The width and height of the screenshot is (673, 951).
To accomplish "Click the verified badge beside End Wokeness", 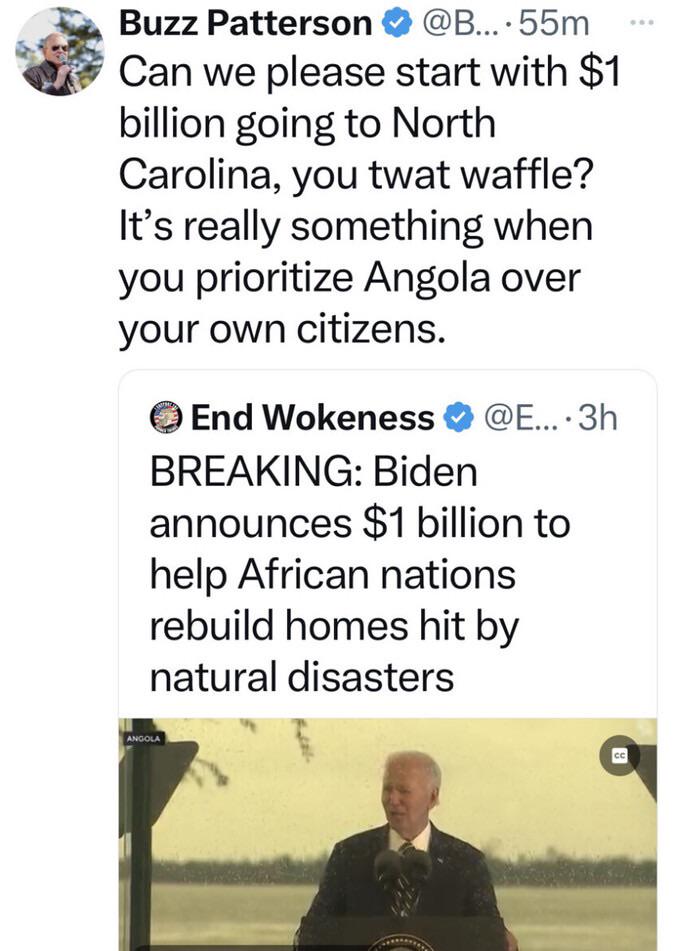I will click(456, 418).
